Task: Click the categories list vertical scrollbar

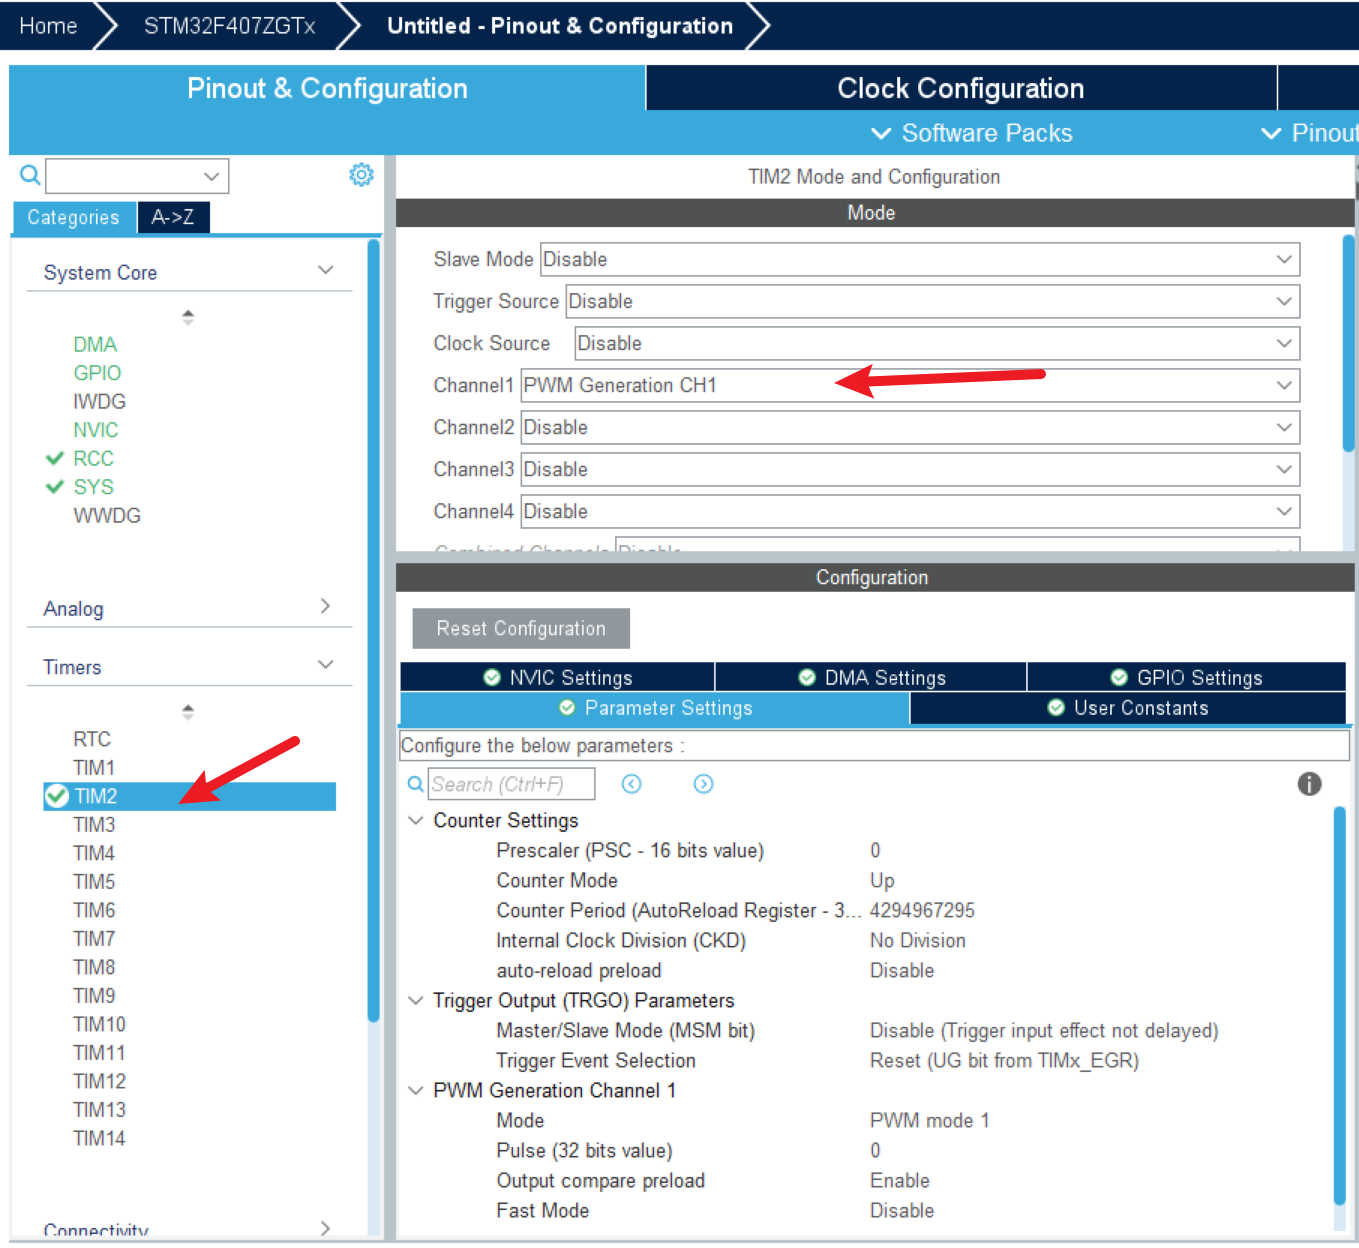Action: 374,630
